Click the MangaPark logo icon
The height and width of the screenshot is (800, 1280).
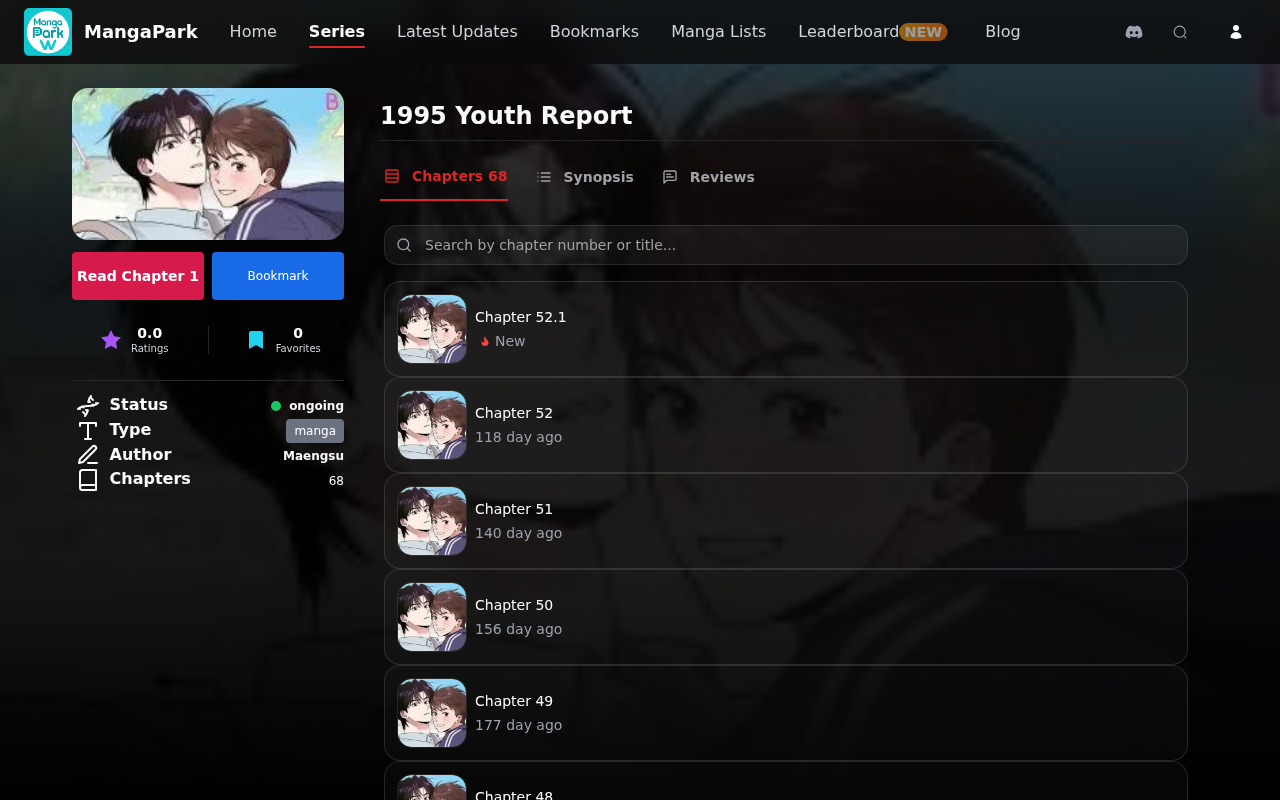tap(48, 32)
